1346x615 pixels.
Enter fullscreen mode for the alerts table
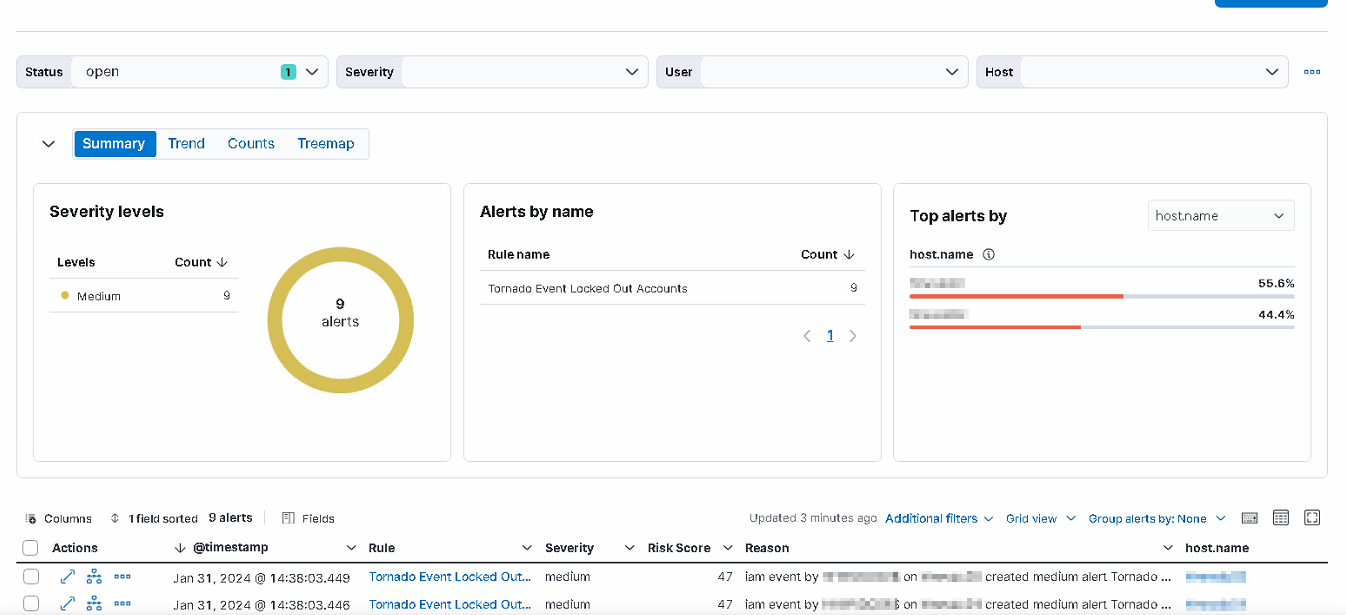click(x=1311, y=517)
